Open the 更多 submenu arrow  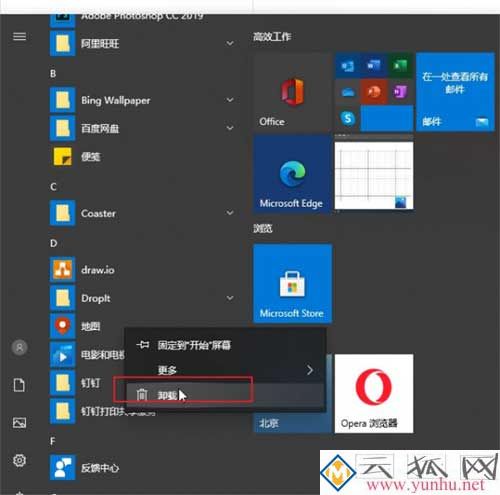[x=310, y=370]
